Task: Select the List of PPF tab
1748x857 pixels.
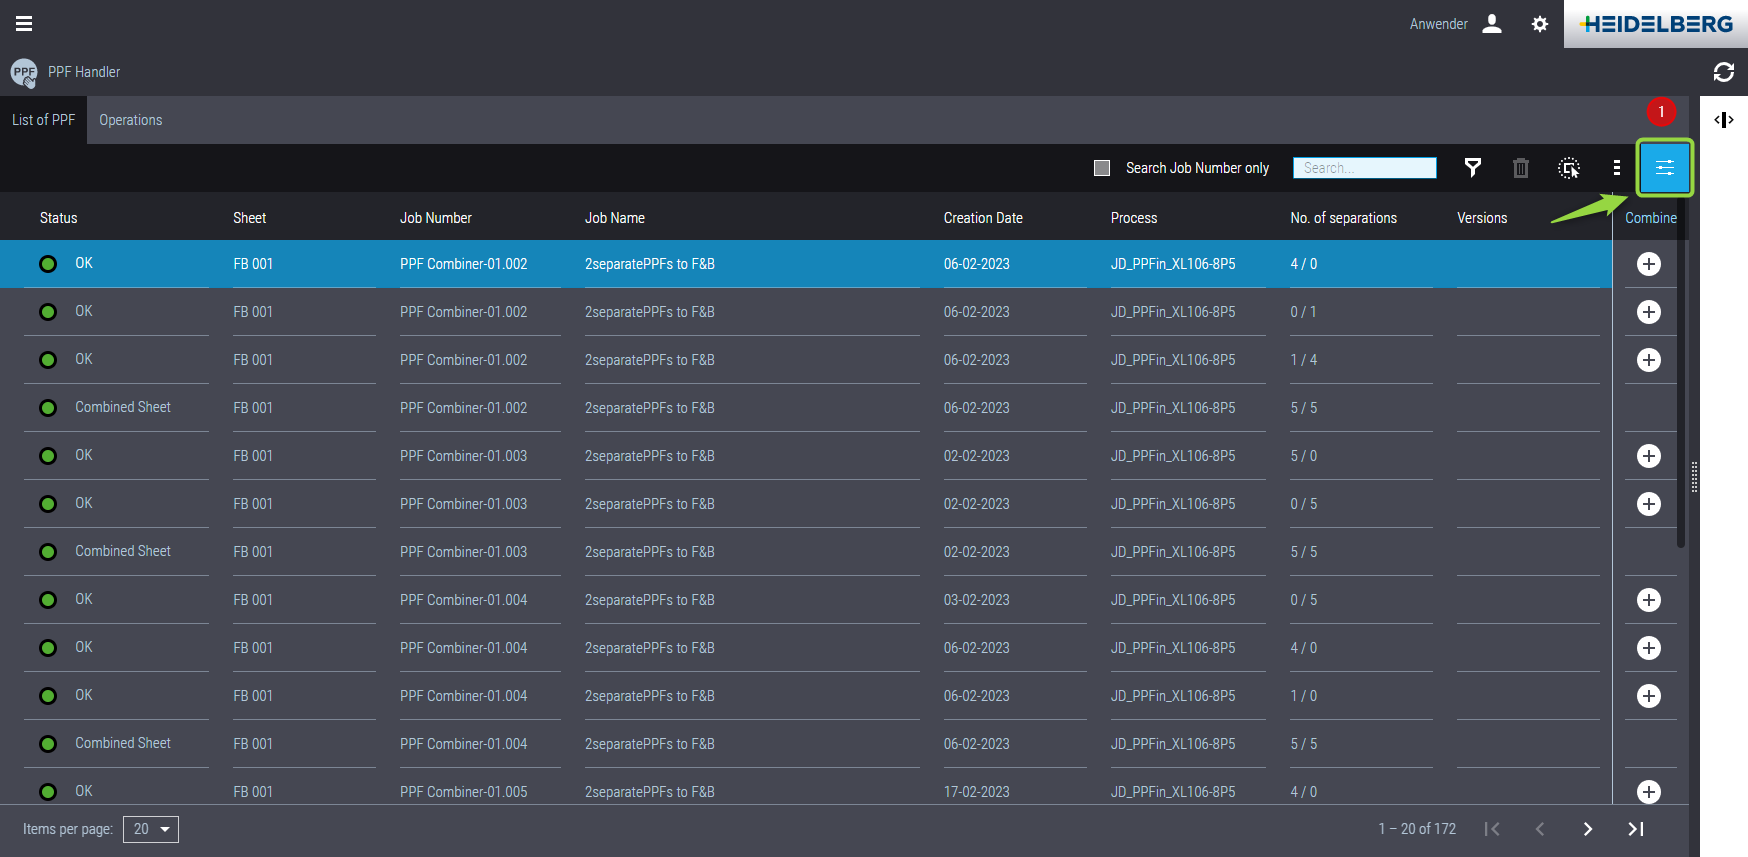Action: [43, 120]
